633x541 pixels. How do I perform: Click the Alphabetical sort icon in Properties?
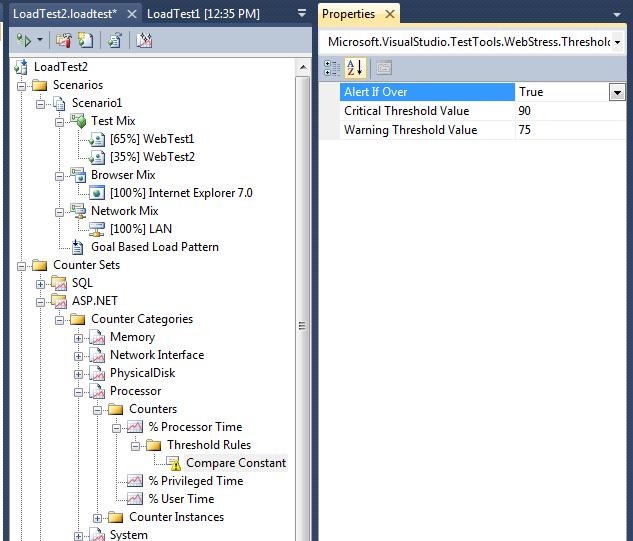355,68
